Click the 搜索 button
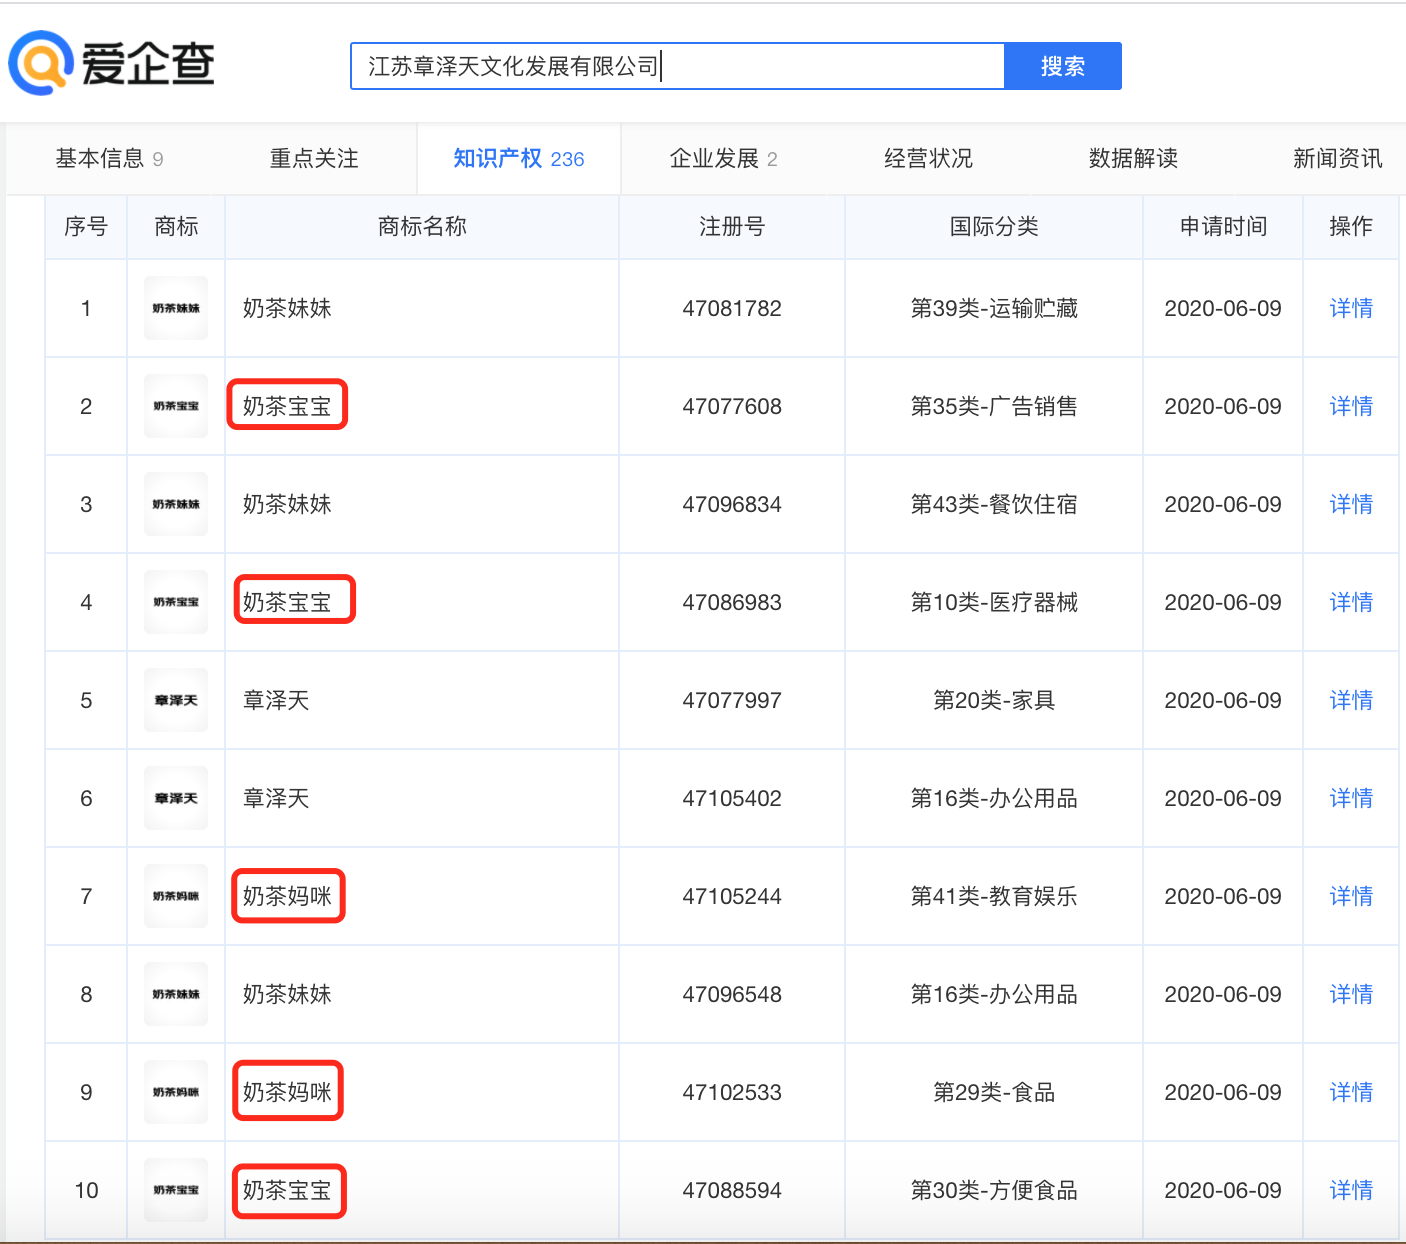Viewport: 1406px width, 1244px height. (x=1063, y=66)
